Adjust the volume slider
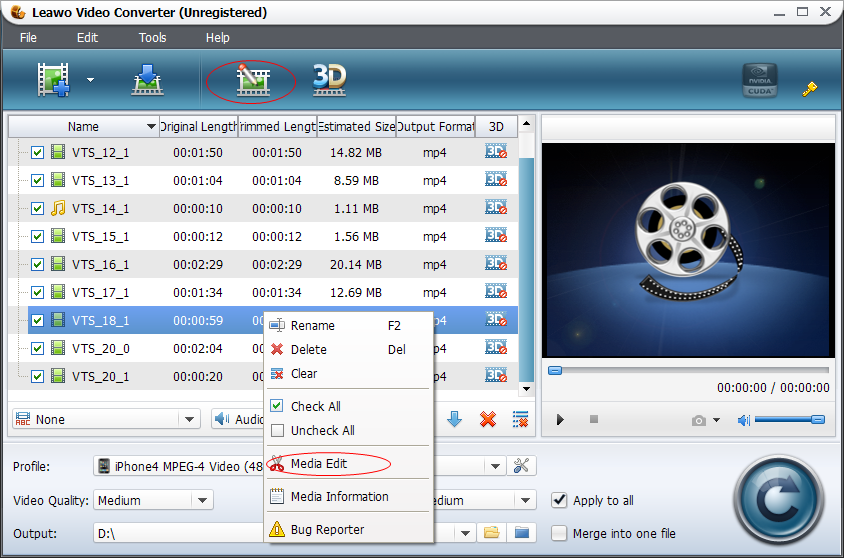 (790, 419)
